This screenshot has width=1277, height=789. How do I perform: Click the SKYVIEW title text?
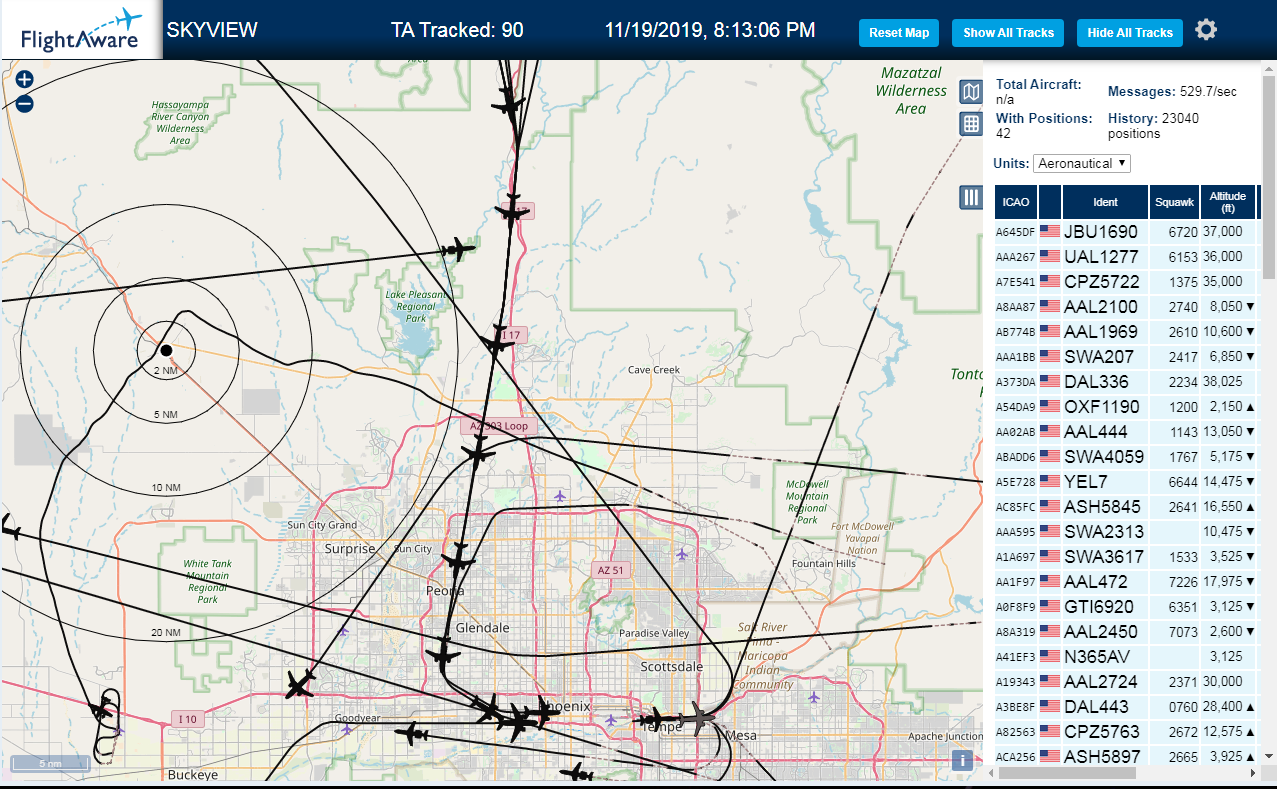(x=212, y=30)
